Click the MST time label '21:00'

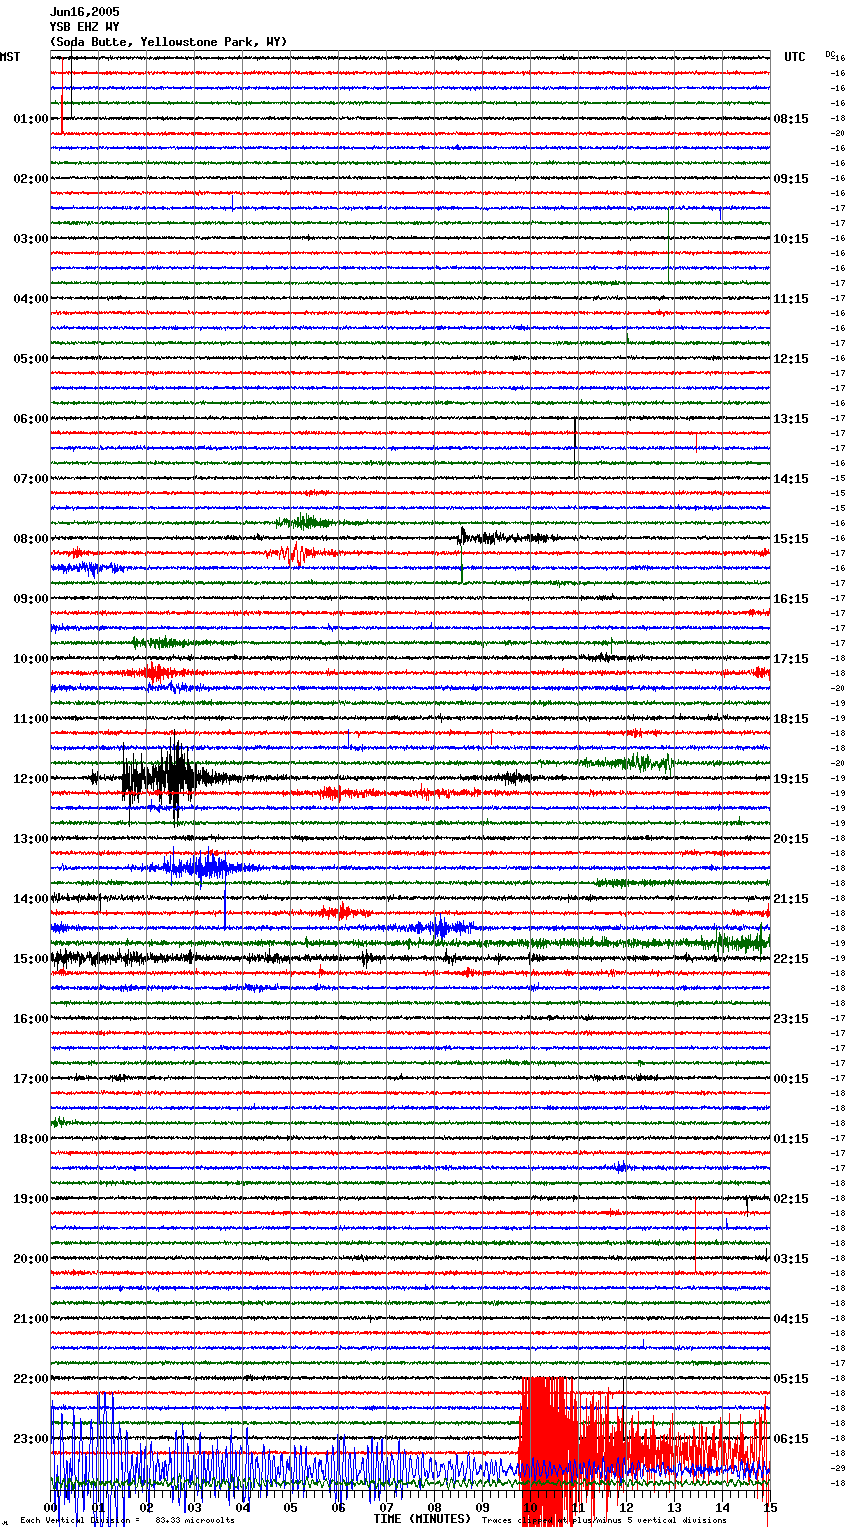[x=30, y=1319]
